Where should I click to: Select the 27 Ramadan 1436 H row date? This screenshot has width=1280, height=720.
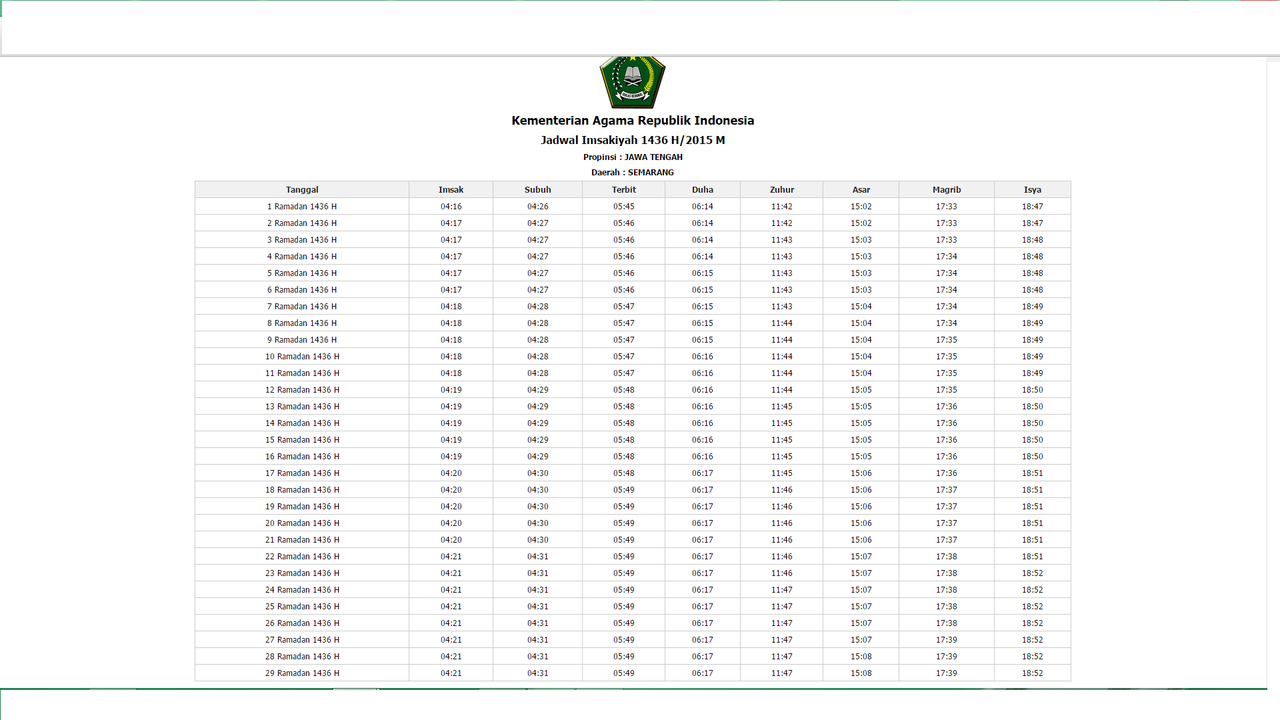(302, 640)
